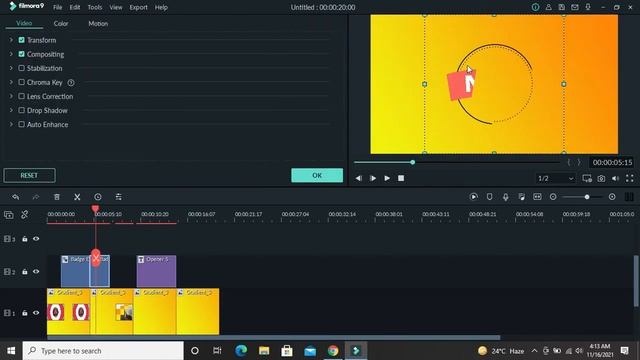Image resolution: width=640 pixels, height=360 pixels.
Task: Open the File menu
Action: 58,7
